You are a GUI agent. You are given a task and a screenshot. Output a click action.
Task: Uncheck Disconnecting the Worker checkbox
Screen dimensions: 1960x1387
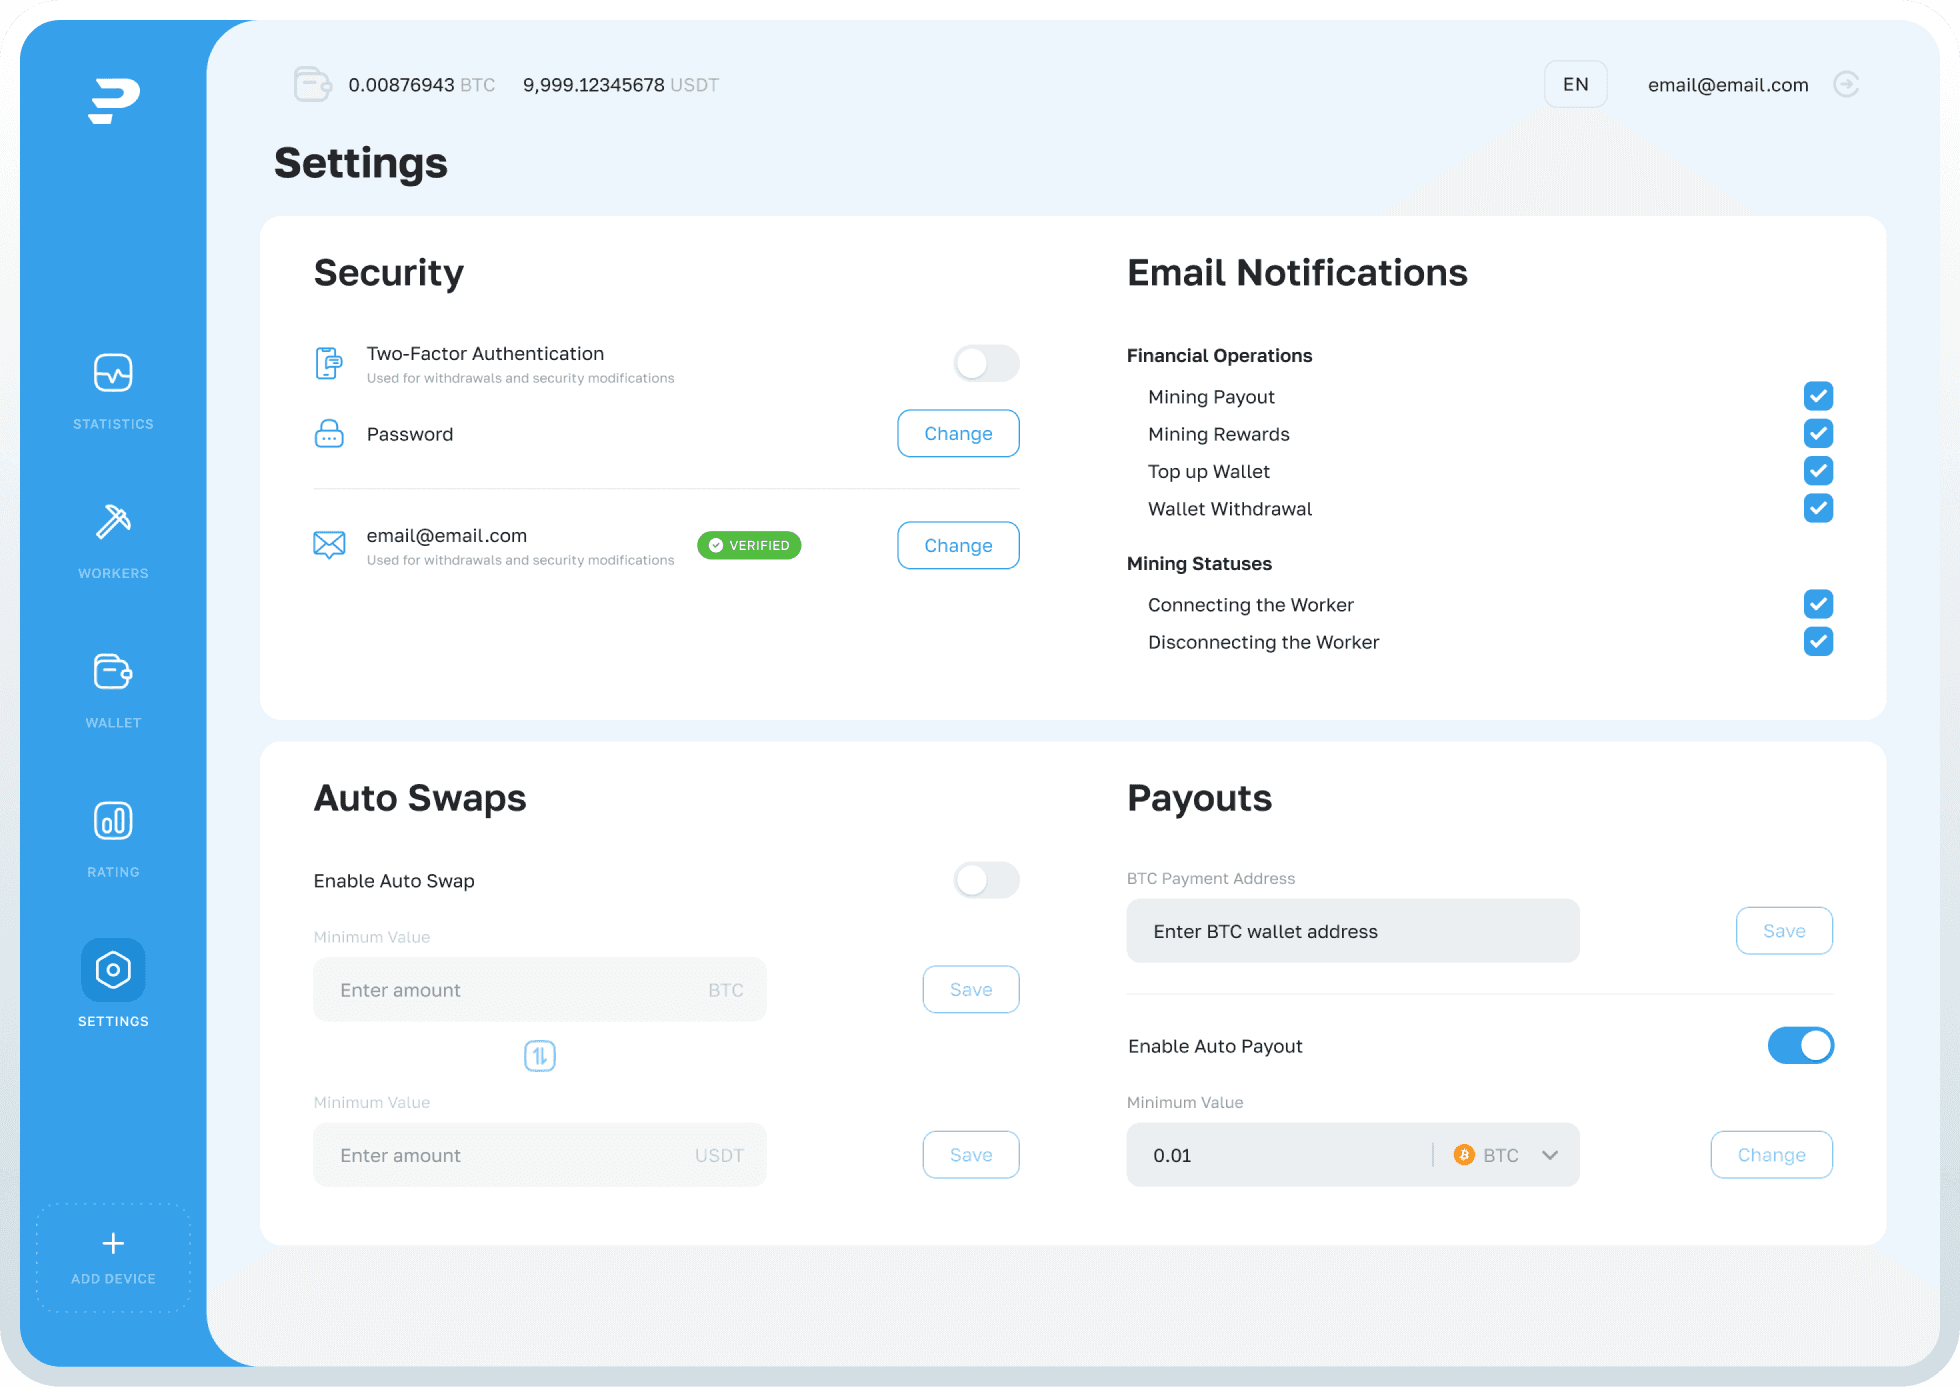click(x=1818, y=642)
